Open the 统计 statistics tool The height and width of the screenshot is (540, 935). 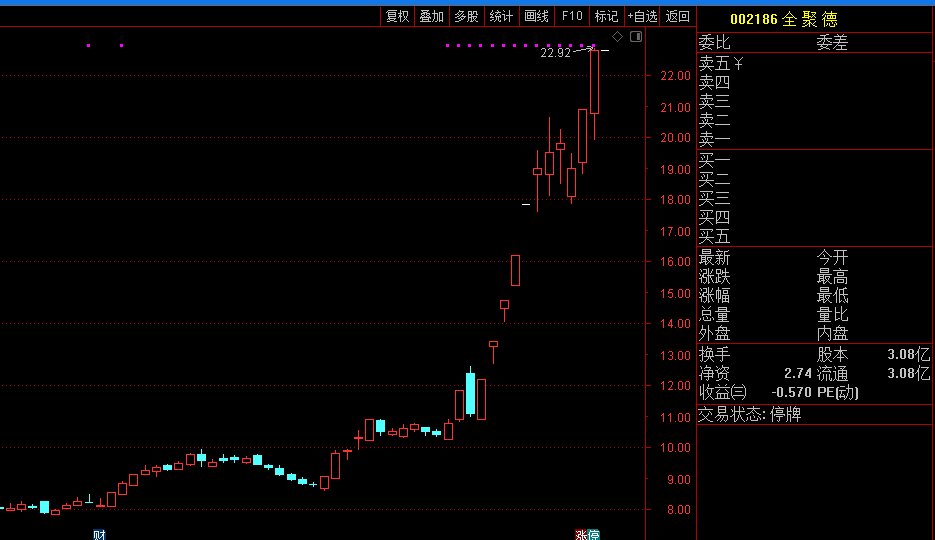(501, 17)
